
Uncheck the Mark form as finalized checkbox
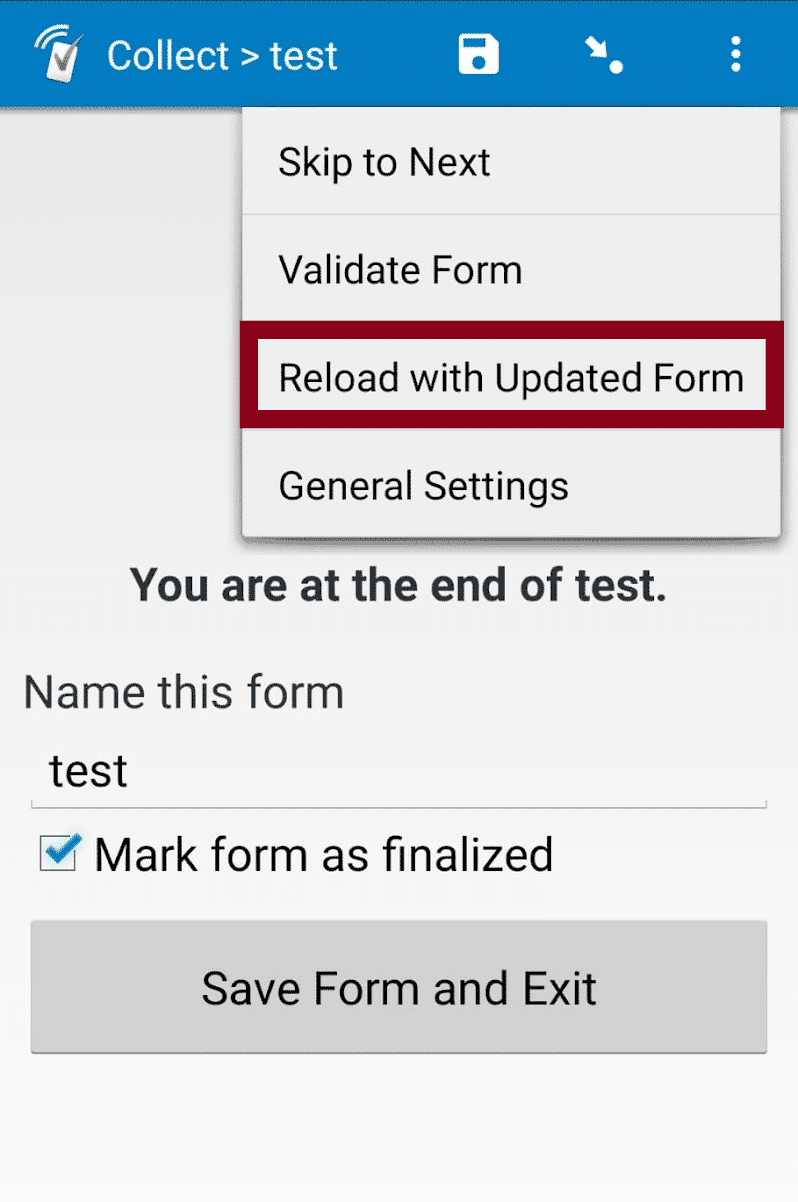tap(58, 853)
